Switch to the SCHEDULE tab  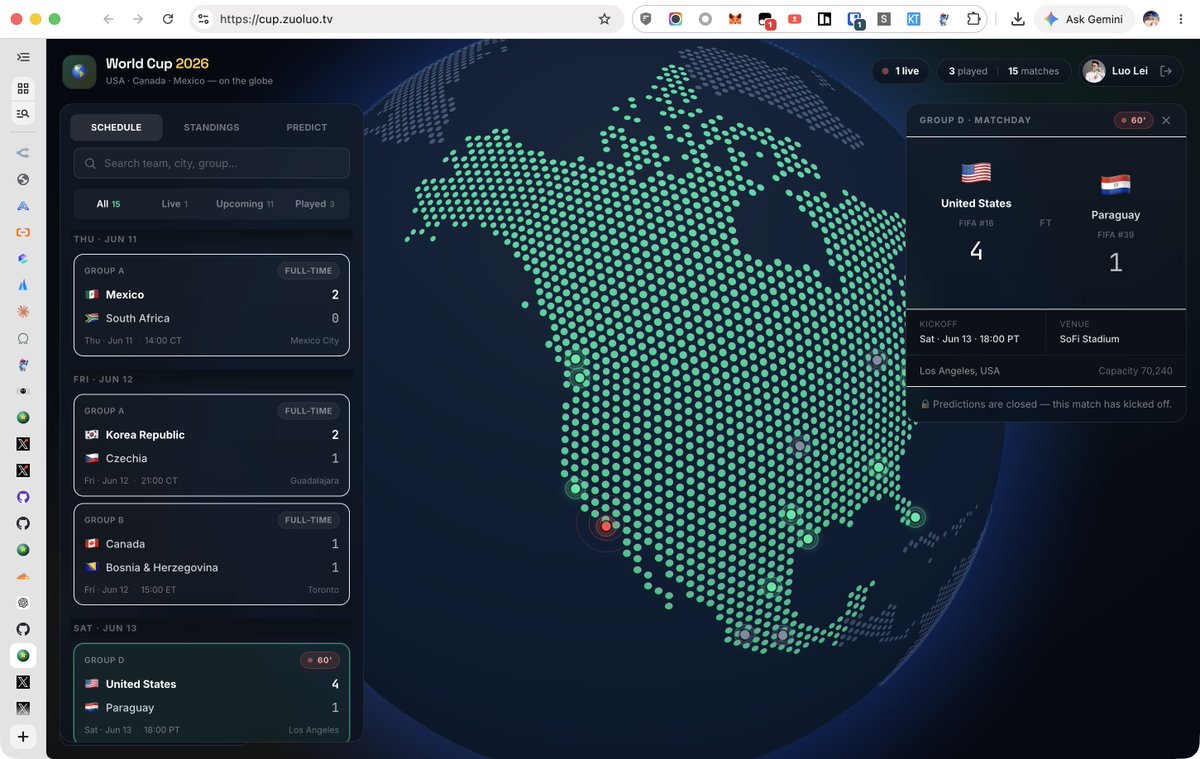pos(116,127)
